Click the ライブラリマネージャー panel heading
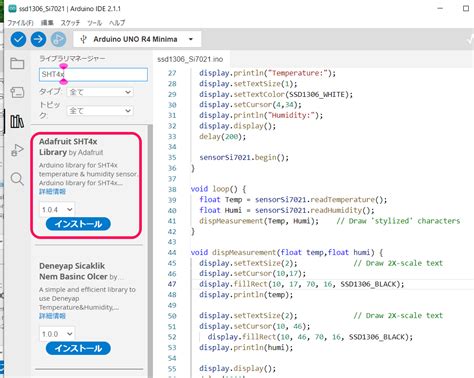Viewport: 474px width, 378px height. pos(72,59)
